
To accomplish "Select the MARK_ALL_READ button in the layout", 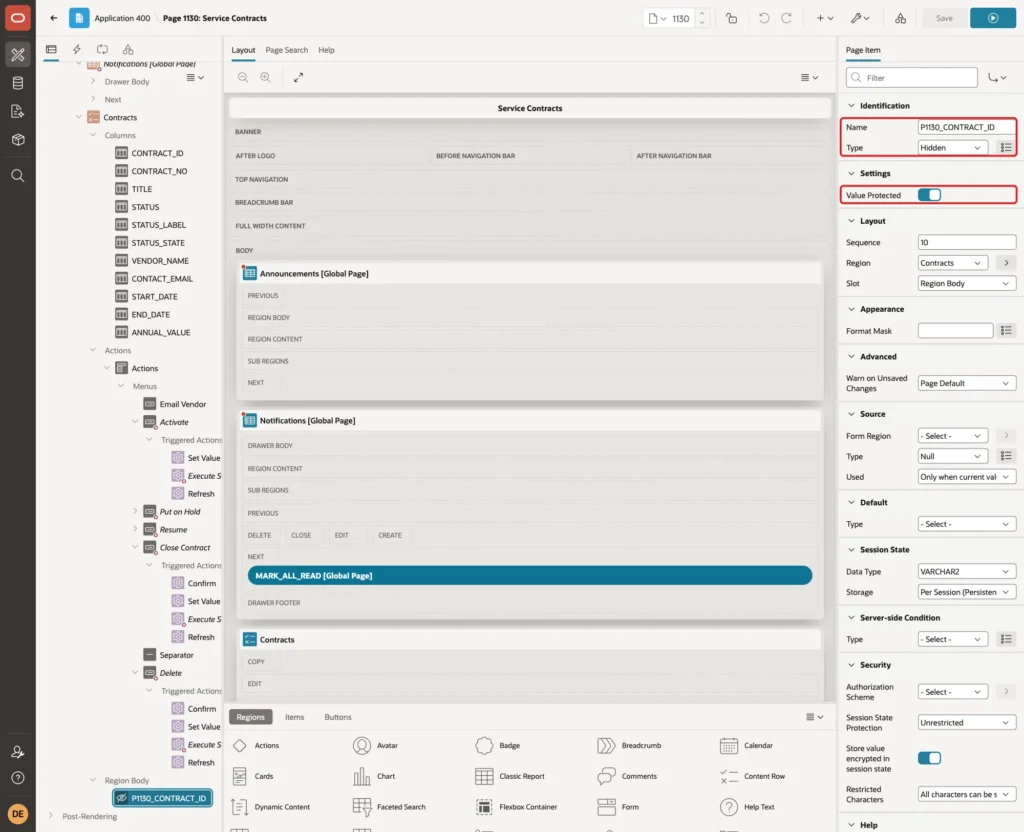I will (530, 575).
